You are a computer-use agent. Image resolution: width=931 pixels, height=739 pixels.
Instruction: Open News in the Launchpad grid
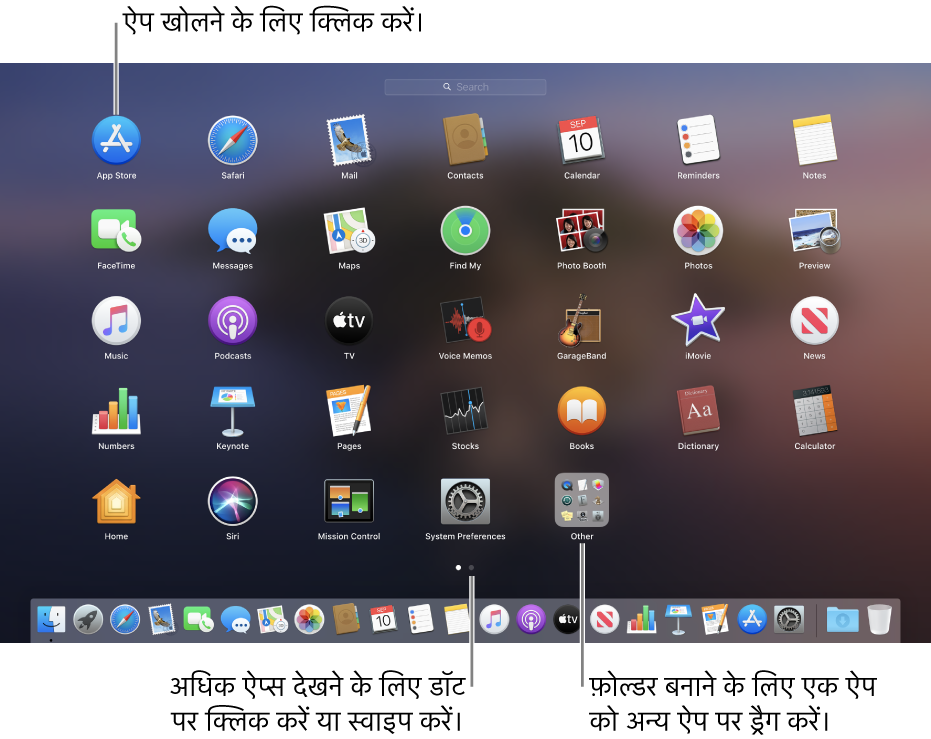point(815,321)
